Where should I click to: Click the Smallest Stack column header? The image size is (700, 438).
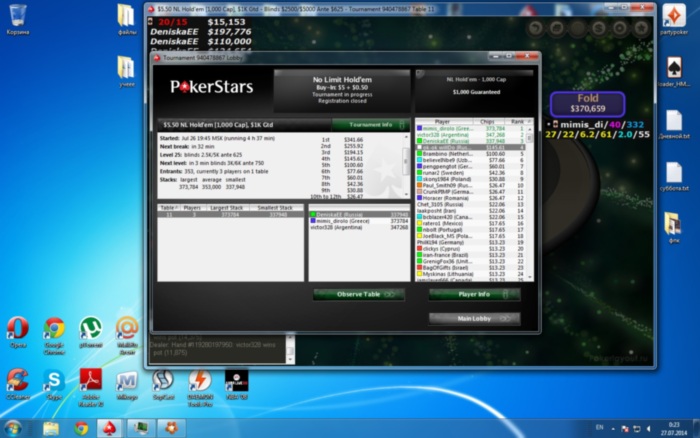click(x=275, y=208)
